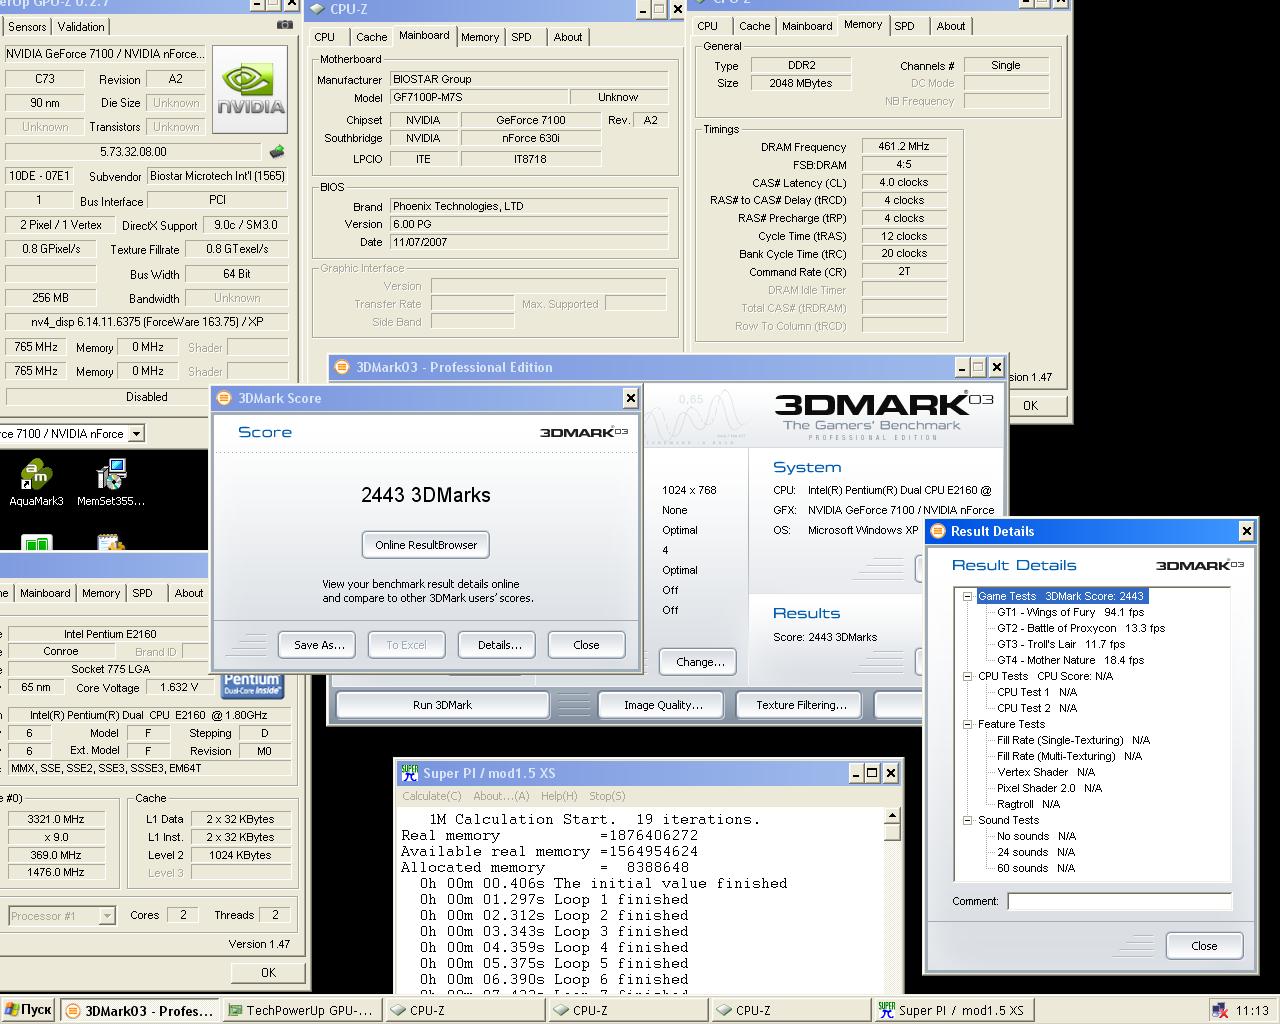Click the Change... button in 3DMark03
Image resolution: width=1280 pixels, height=1024 pixels.
point(699,662)
